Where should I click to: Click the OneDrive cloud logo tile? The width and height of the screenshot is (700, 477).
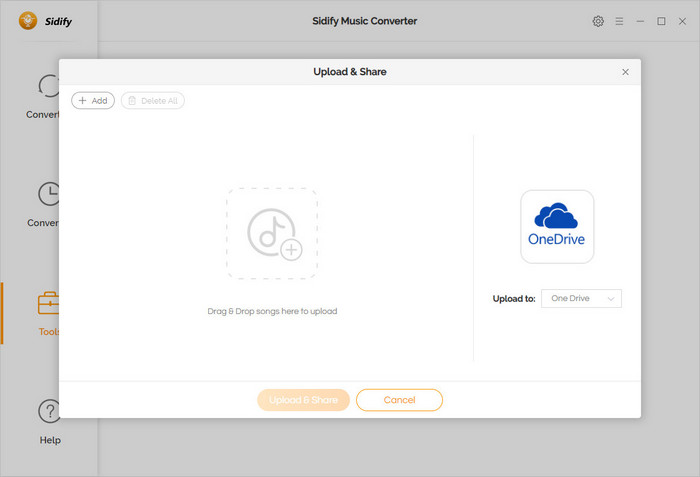(557, 226)
